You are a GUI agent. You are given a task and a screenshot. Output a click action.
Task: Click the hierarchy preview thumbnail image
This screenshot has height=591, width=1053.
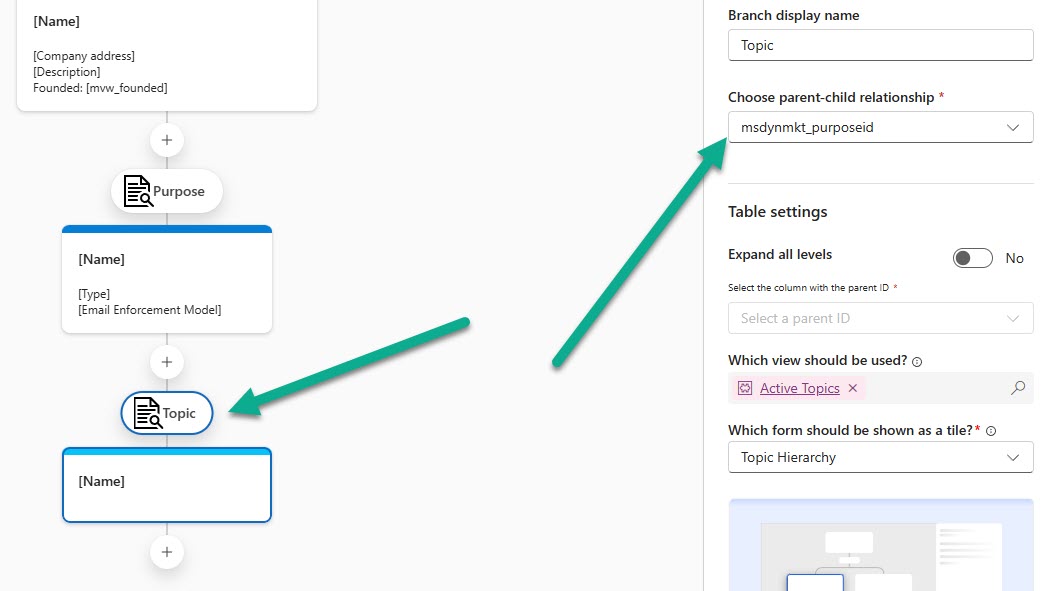tap(880, 545)
